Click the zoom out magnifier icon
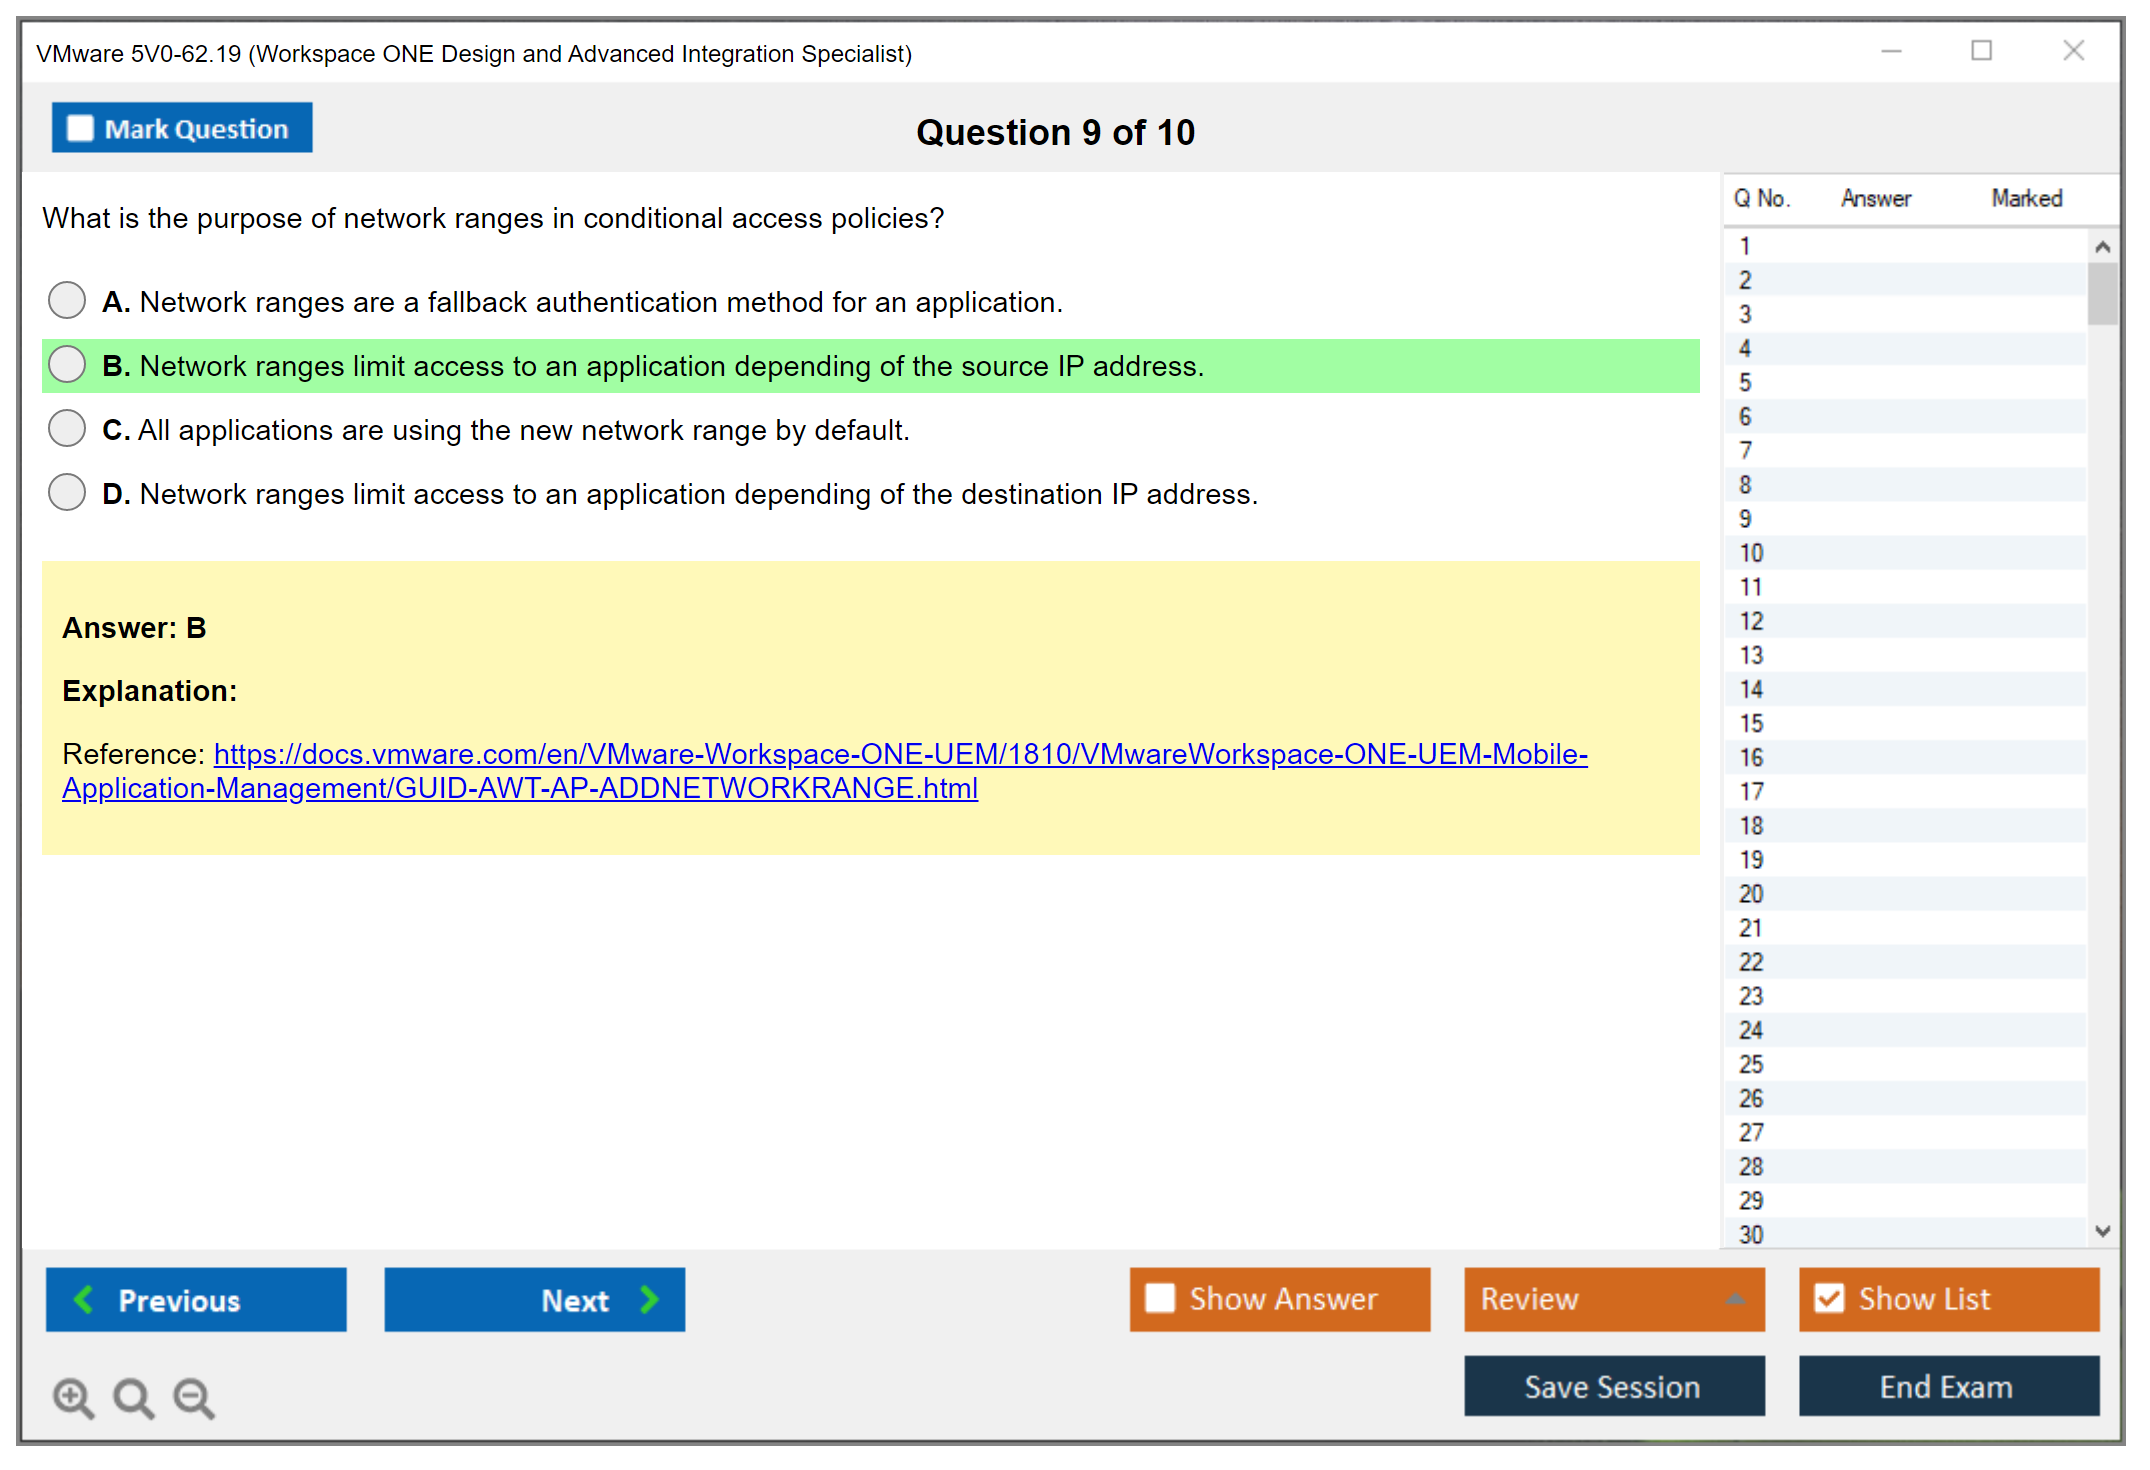This screenshot has width=2150, height=1470. 194,1397
